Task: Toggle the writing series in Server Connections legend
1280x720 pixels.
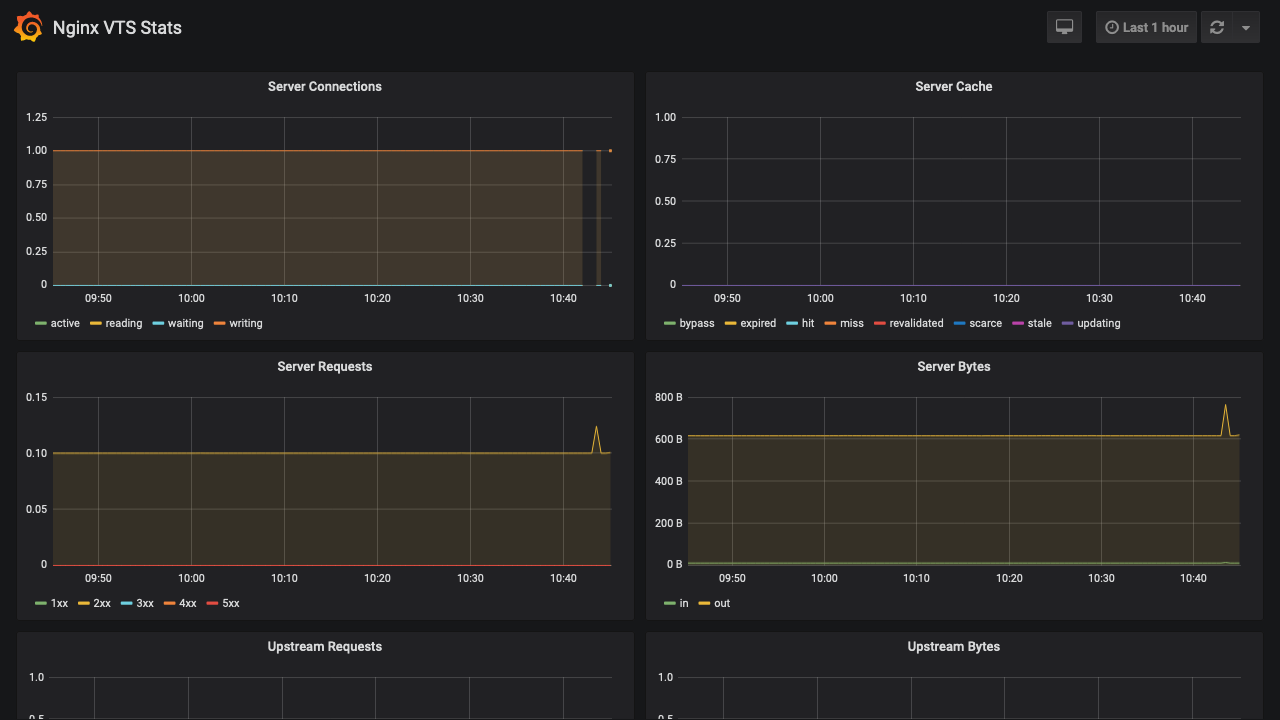Action: [243, 323]
